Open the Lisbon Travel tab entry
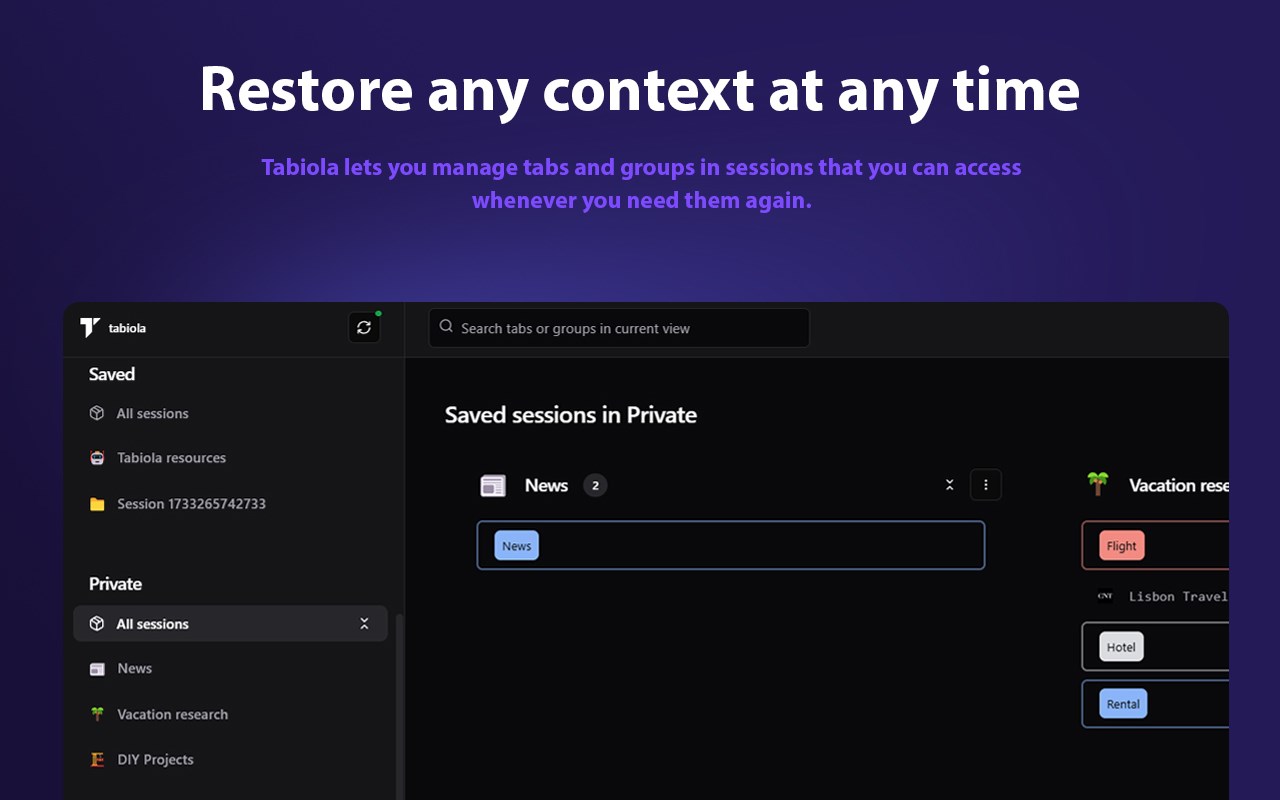Image resolution: width=1280 pixels, height=800 pixels. click(x=1176, y=596)
